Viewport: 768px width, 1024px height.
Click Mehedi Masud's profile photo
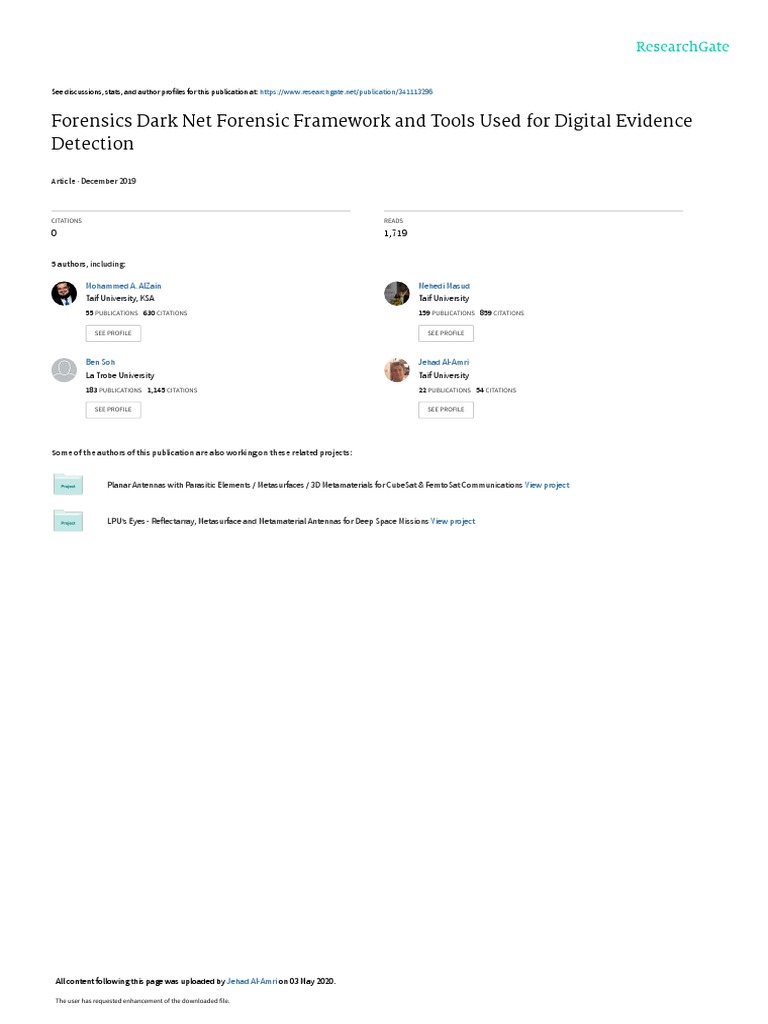396,293
